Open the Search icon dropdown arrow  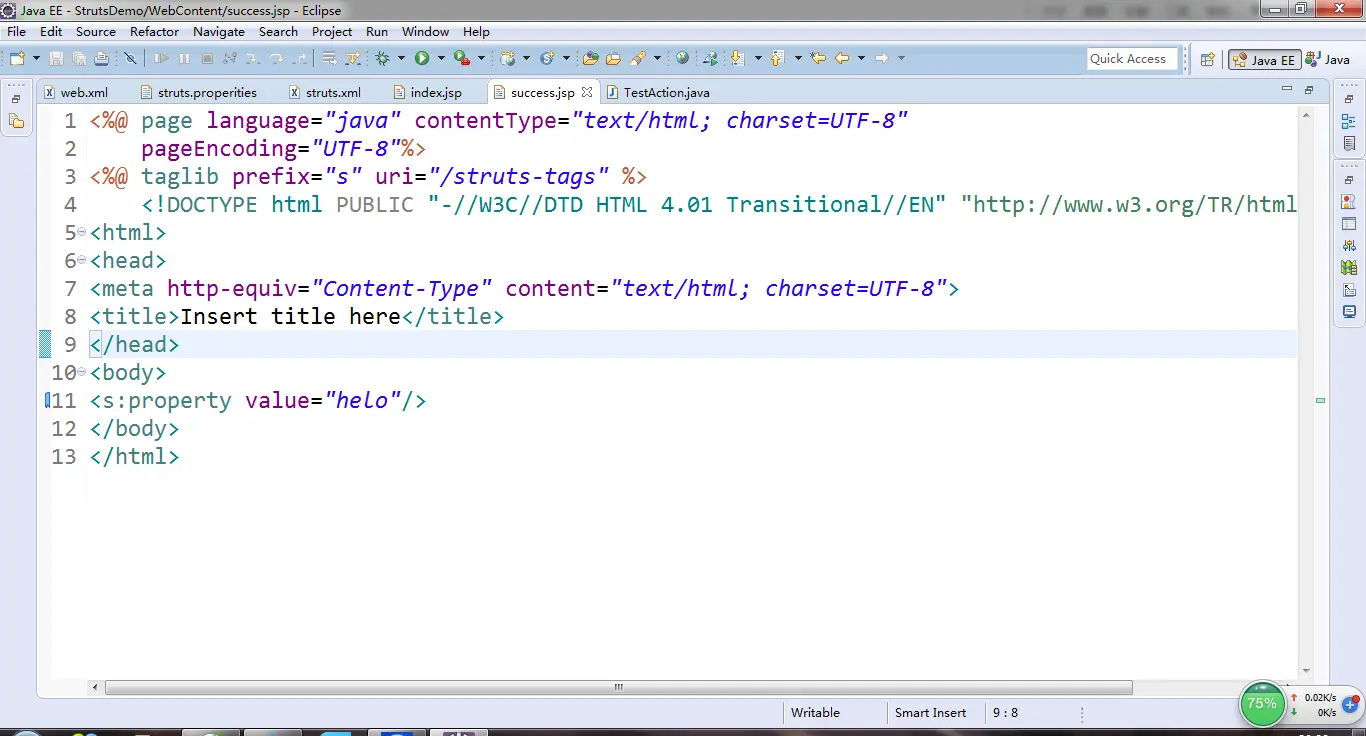click(x=657, y=58)
